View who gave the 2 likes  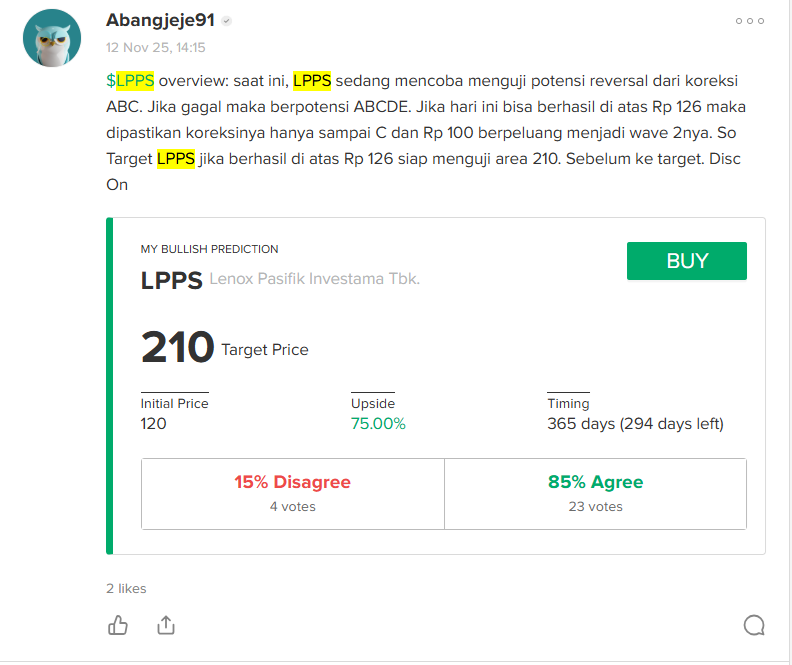(x=126, y=588)
